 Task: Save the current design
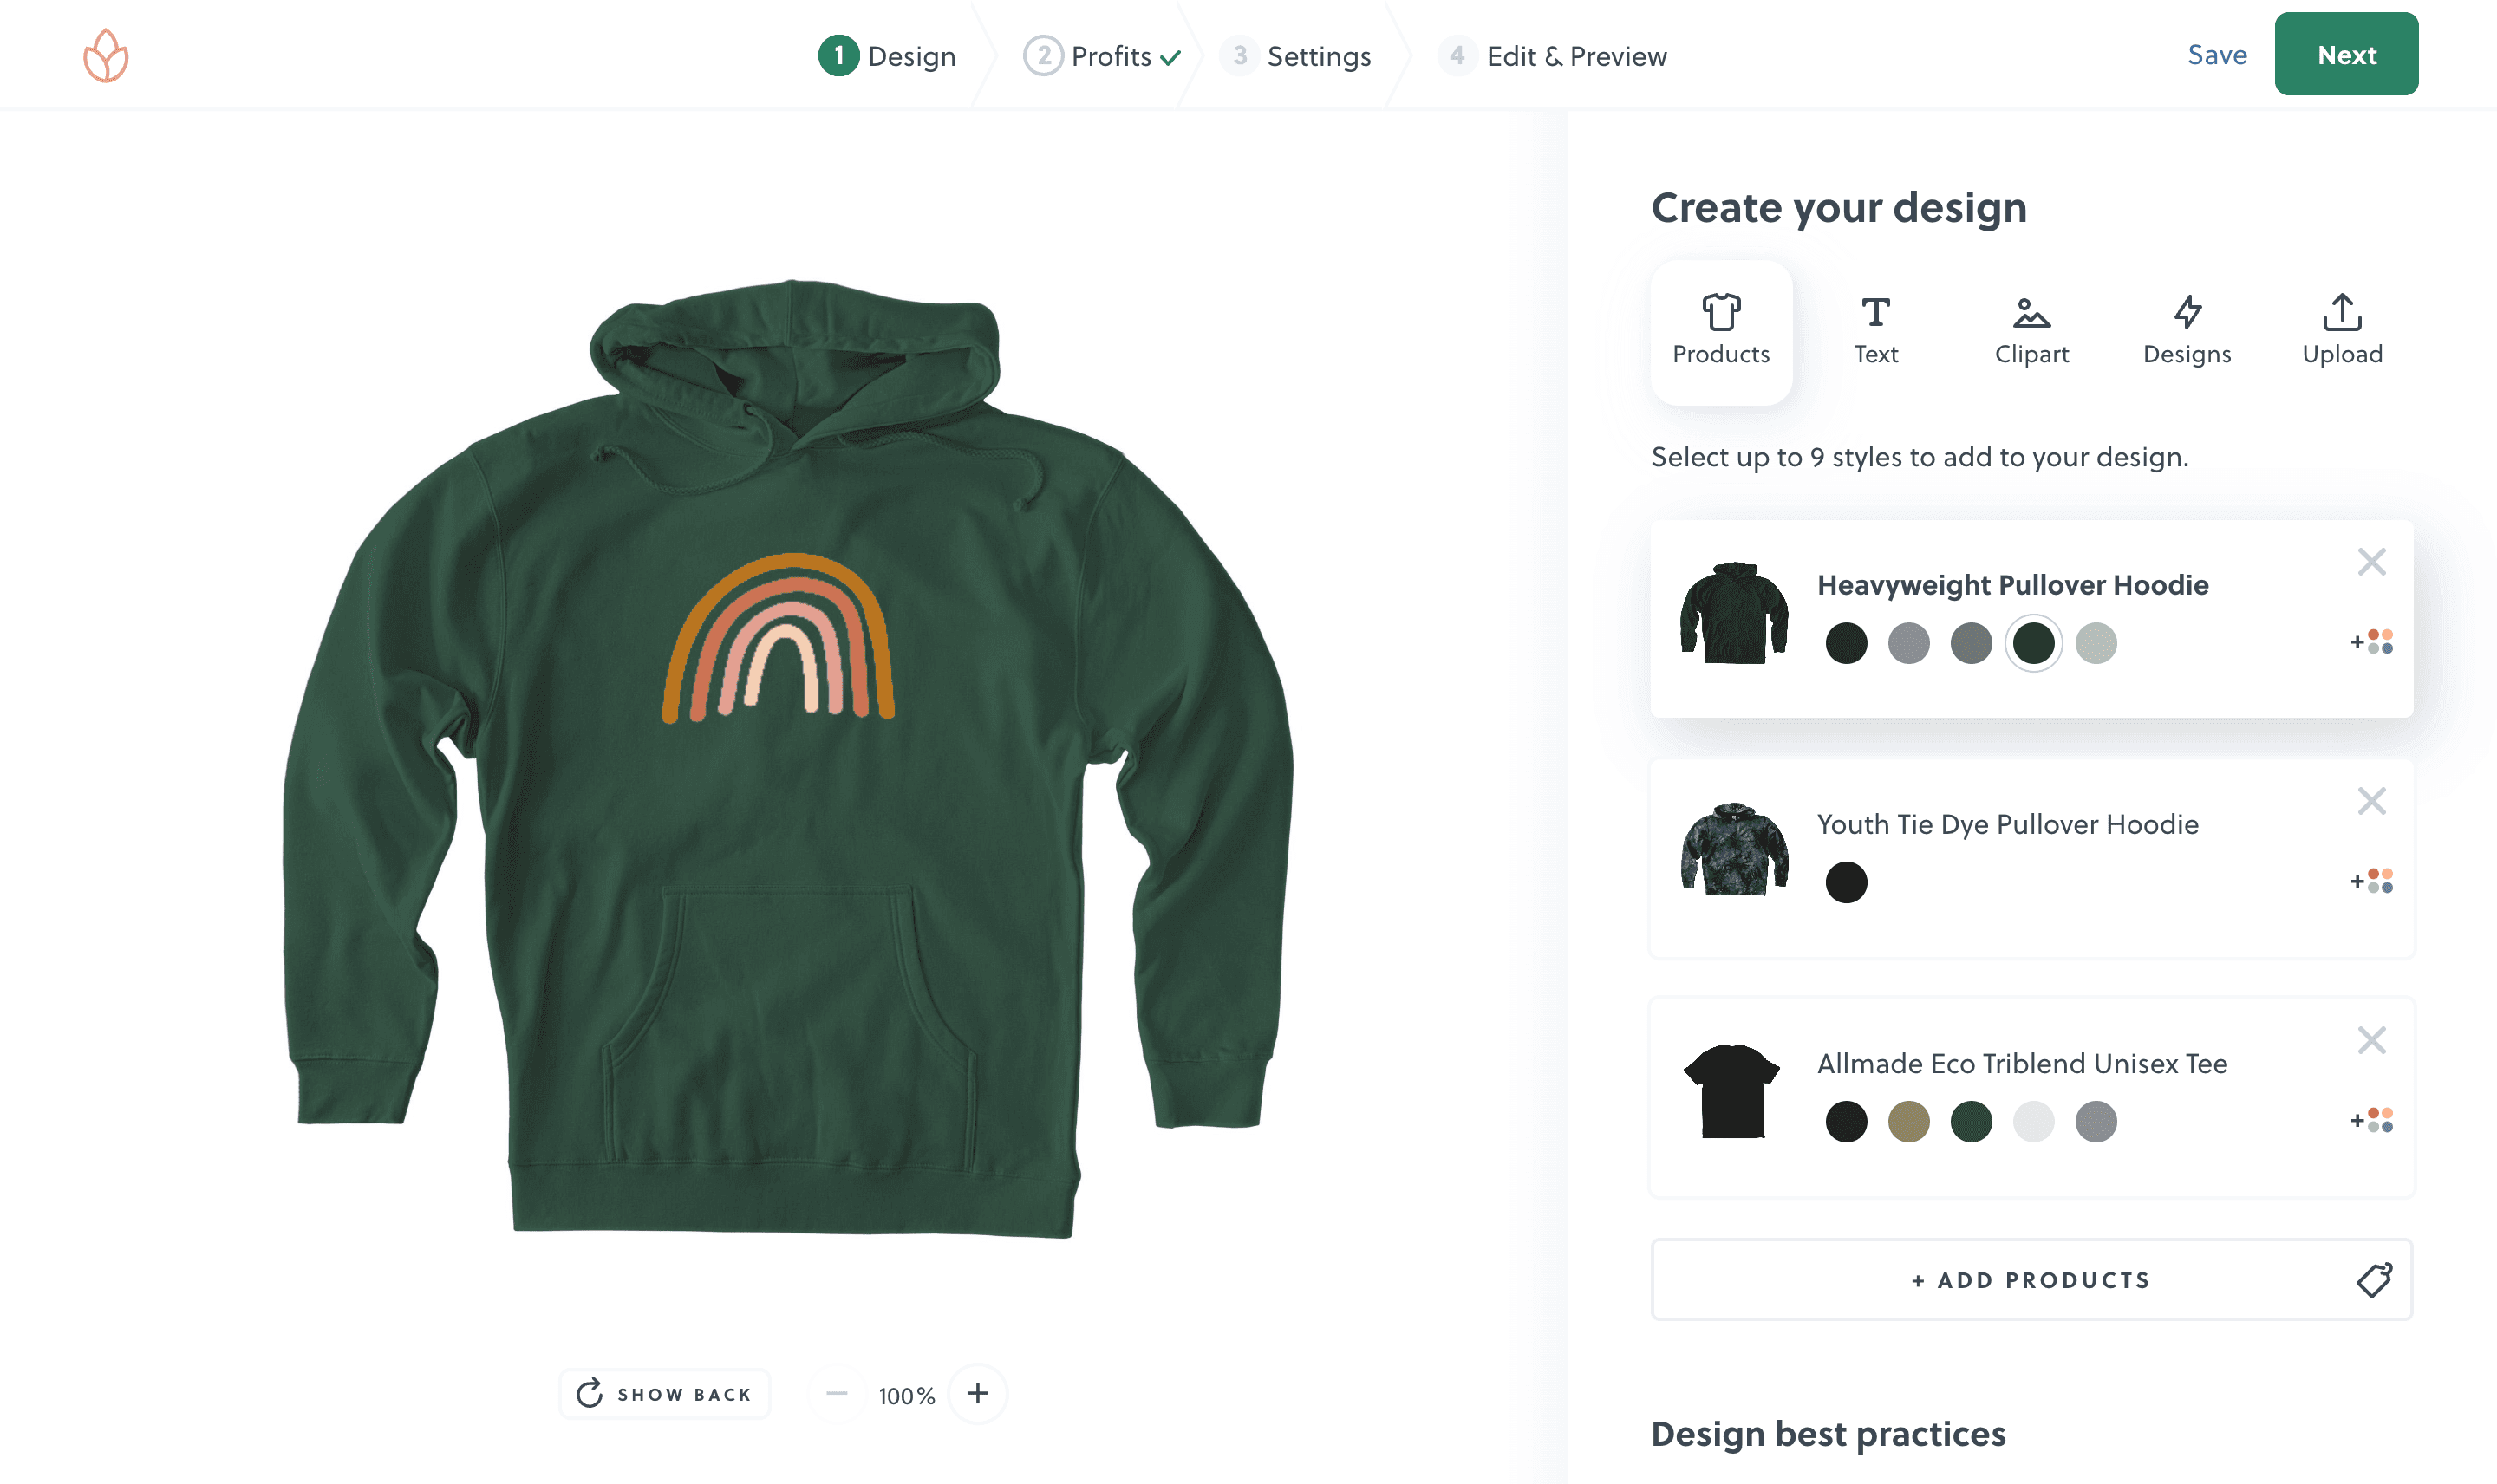pyautogui.click(x=2217, y=55)
